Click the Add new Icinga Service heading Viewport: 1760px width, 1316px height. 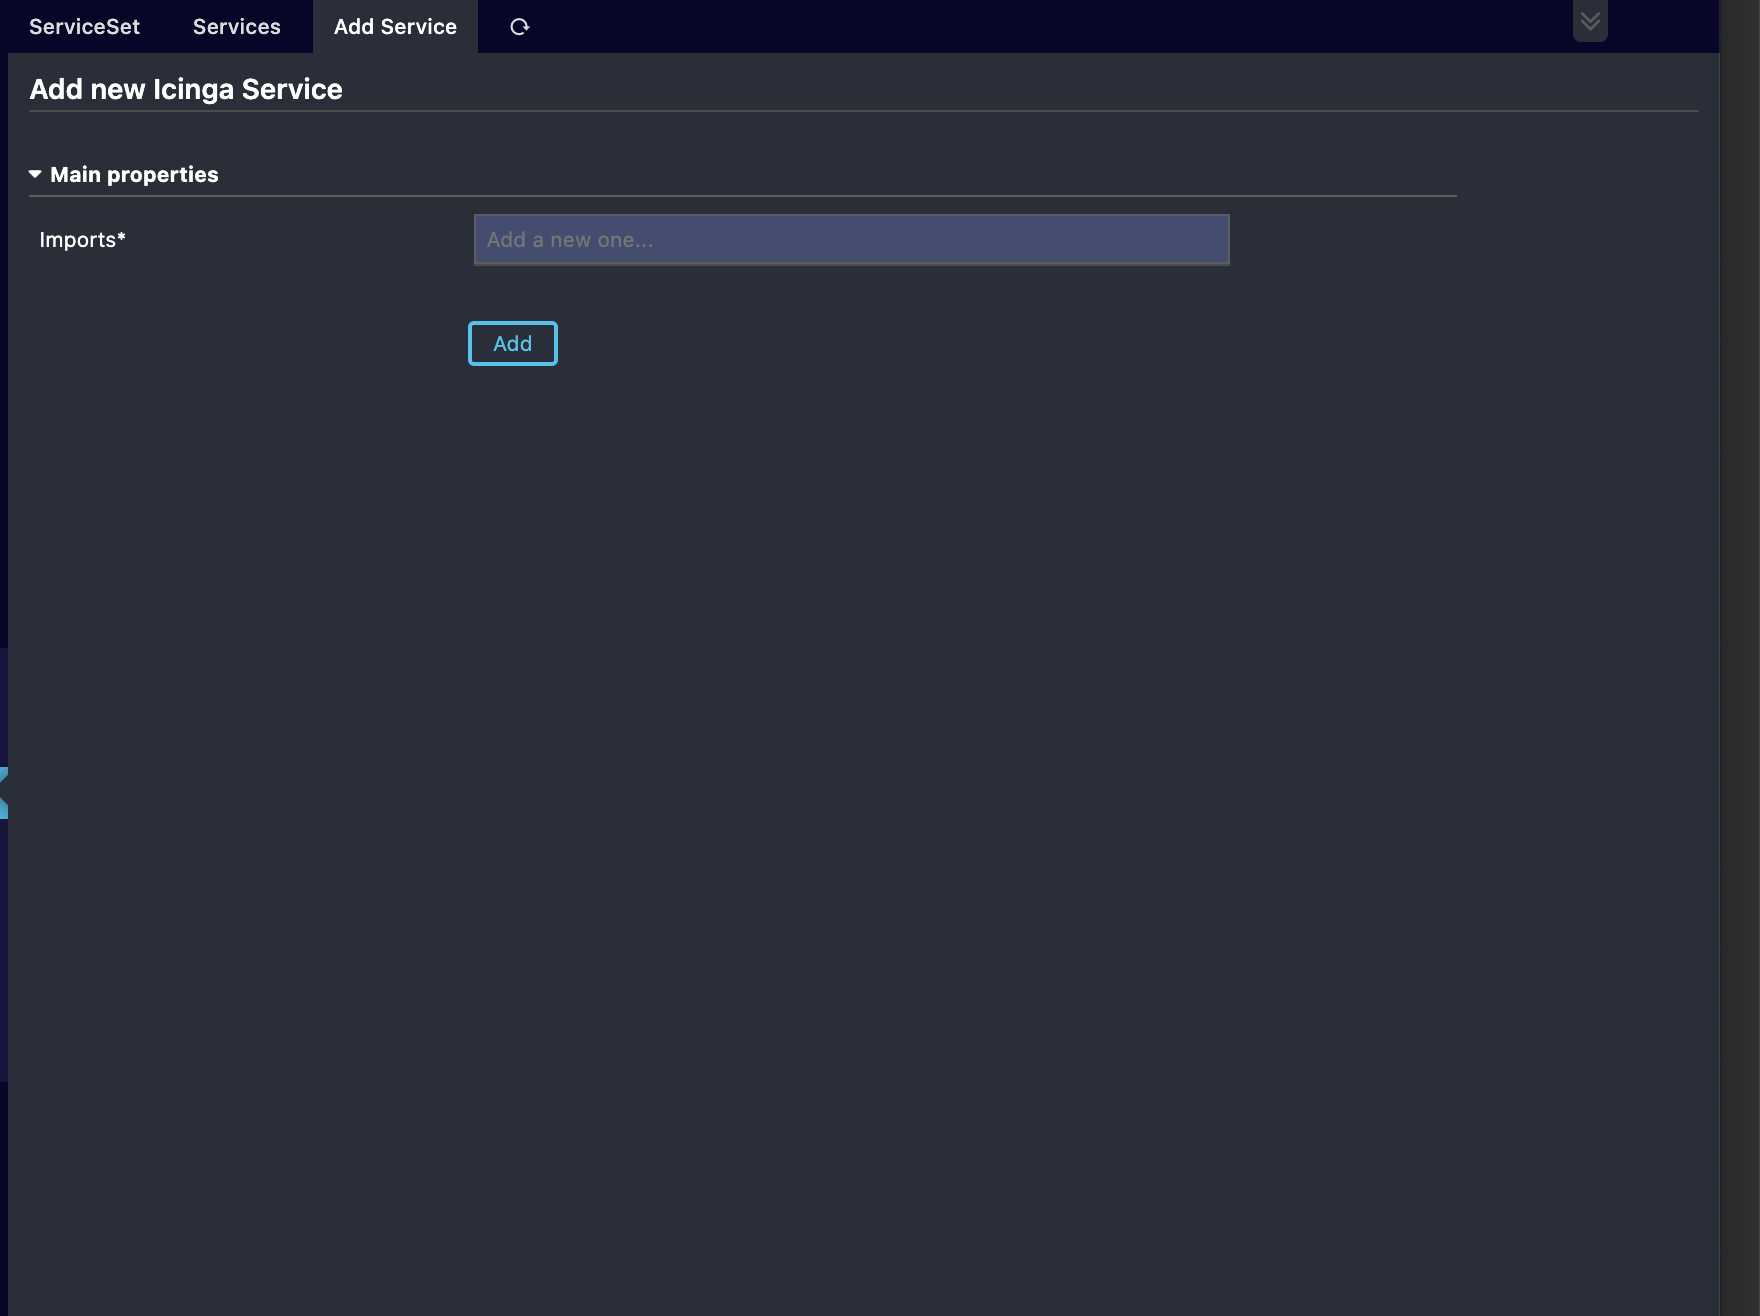pos(186,89)
